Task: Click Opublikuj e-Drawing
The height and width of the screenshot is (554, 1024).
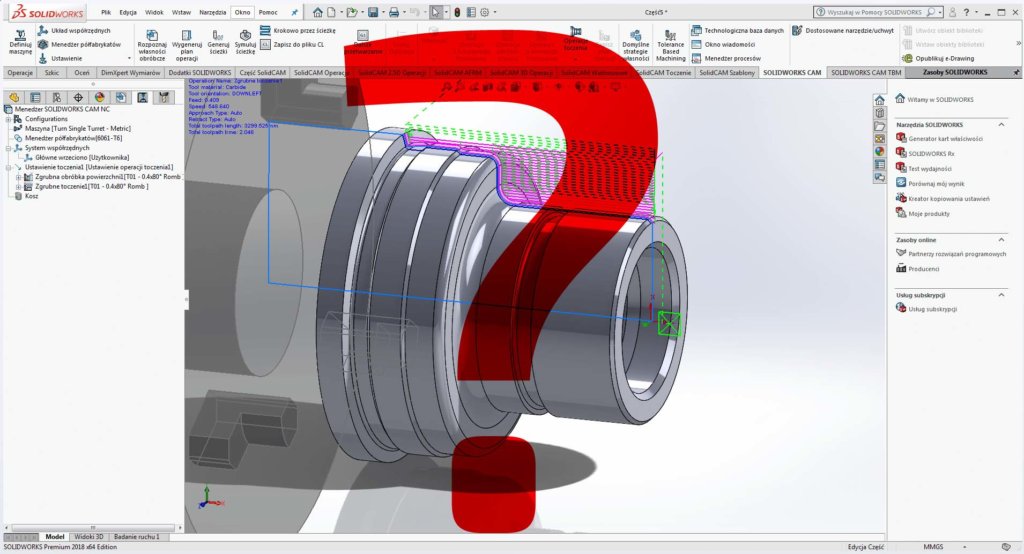Action: (938, 58)
